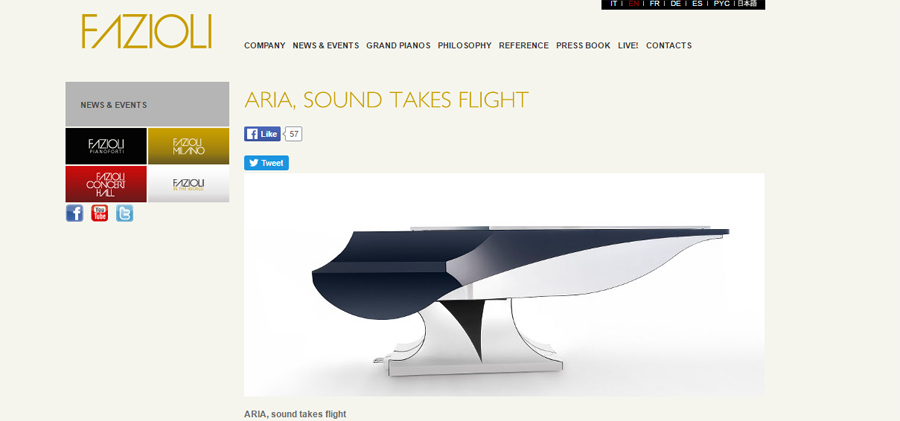Open the COMPANY menu
900x421 pixels.
[265, 45]
